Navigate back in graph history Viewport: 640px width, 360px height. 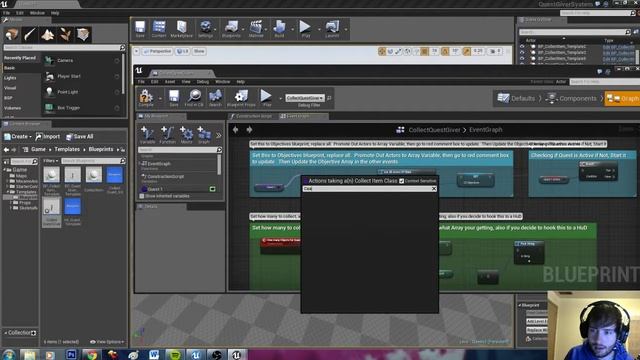[236, 130]
